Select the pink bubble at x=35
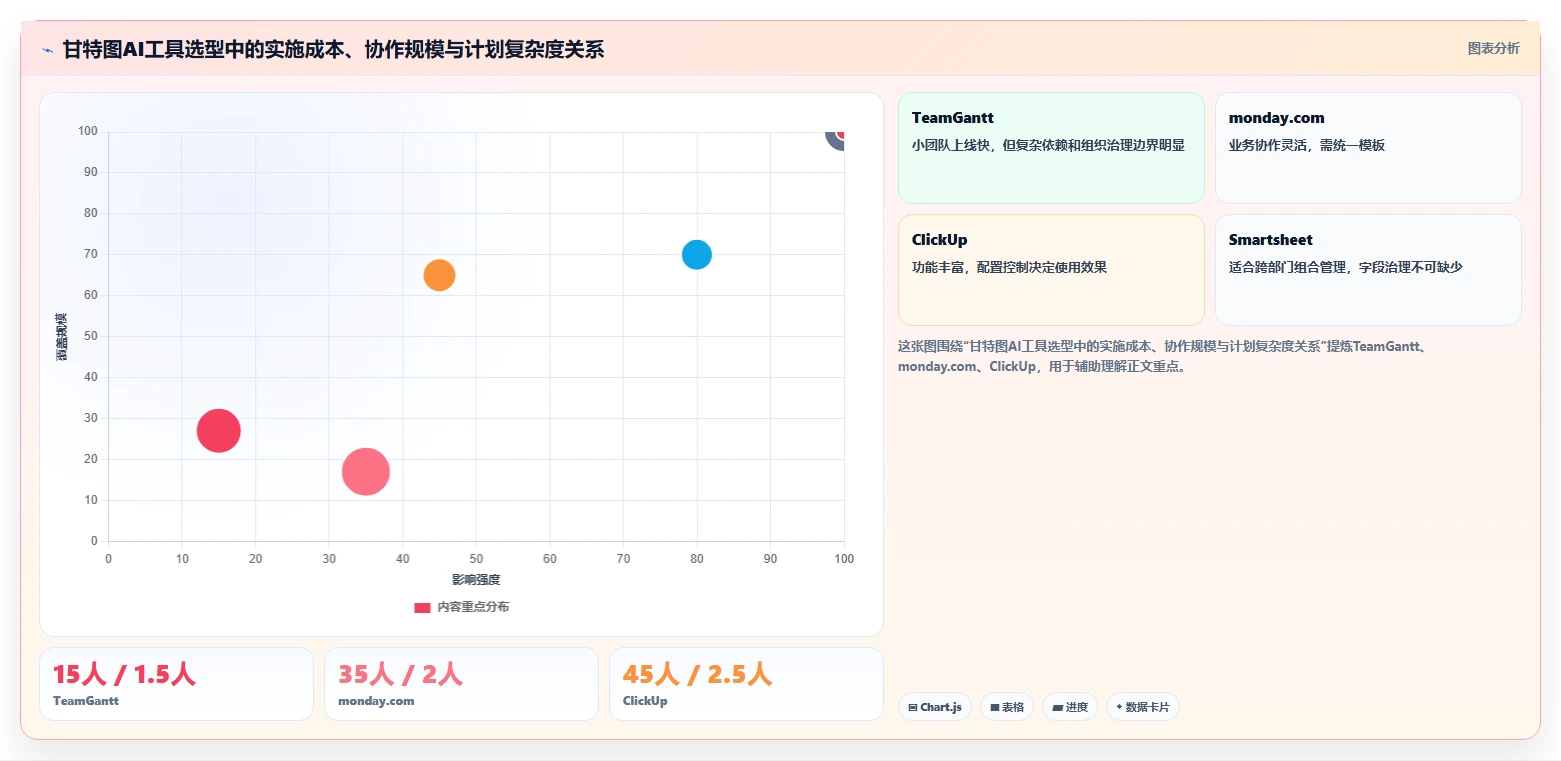The image size is (1561, 761). (365, 472)
